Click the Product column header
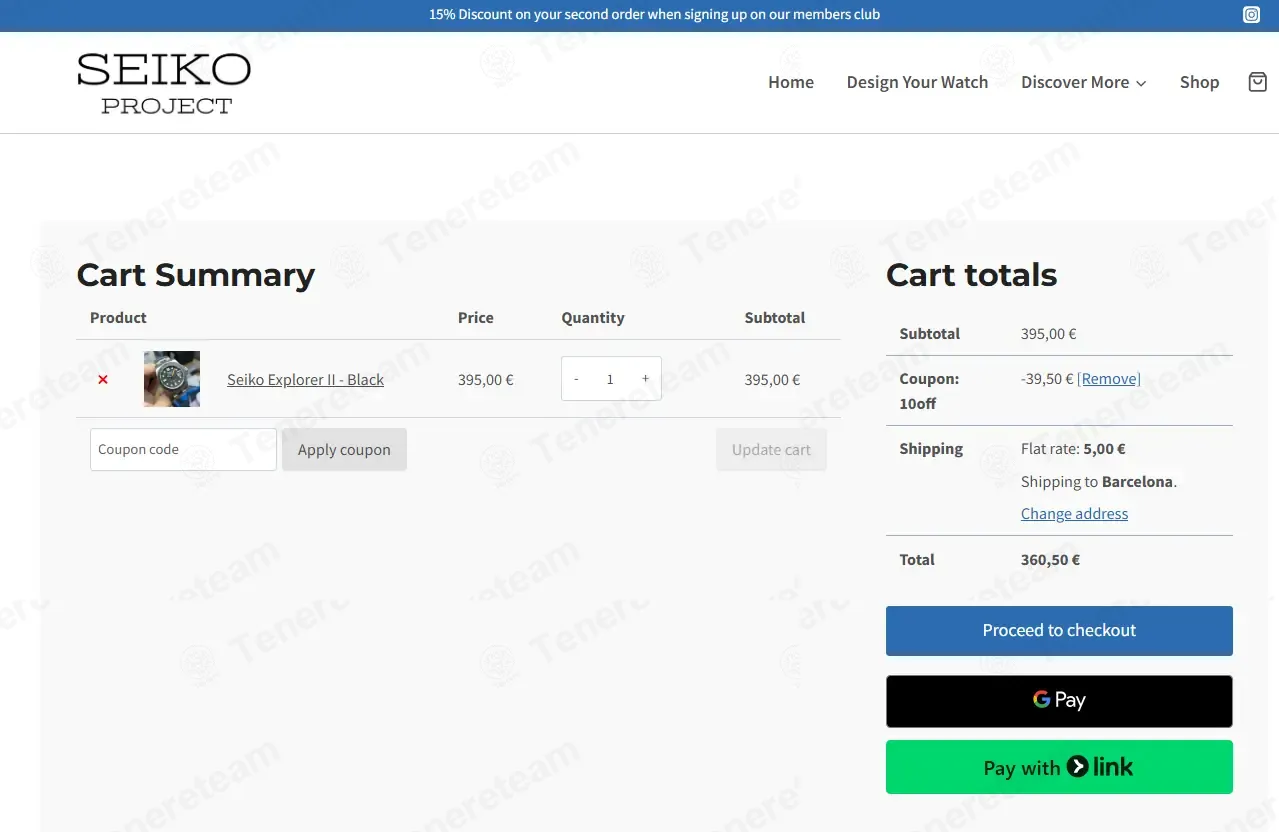This screenshot has height=832, width=1279. click(118, 317)
